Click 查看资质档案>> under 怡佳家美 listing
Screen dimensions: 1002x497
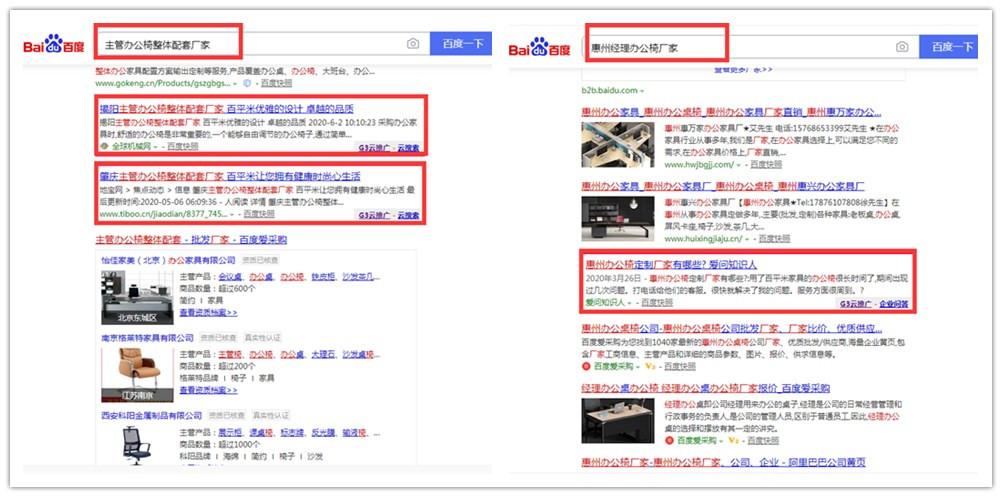[208, 313]
